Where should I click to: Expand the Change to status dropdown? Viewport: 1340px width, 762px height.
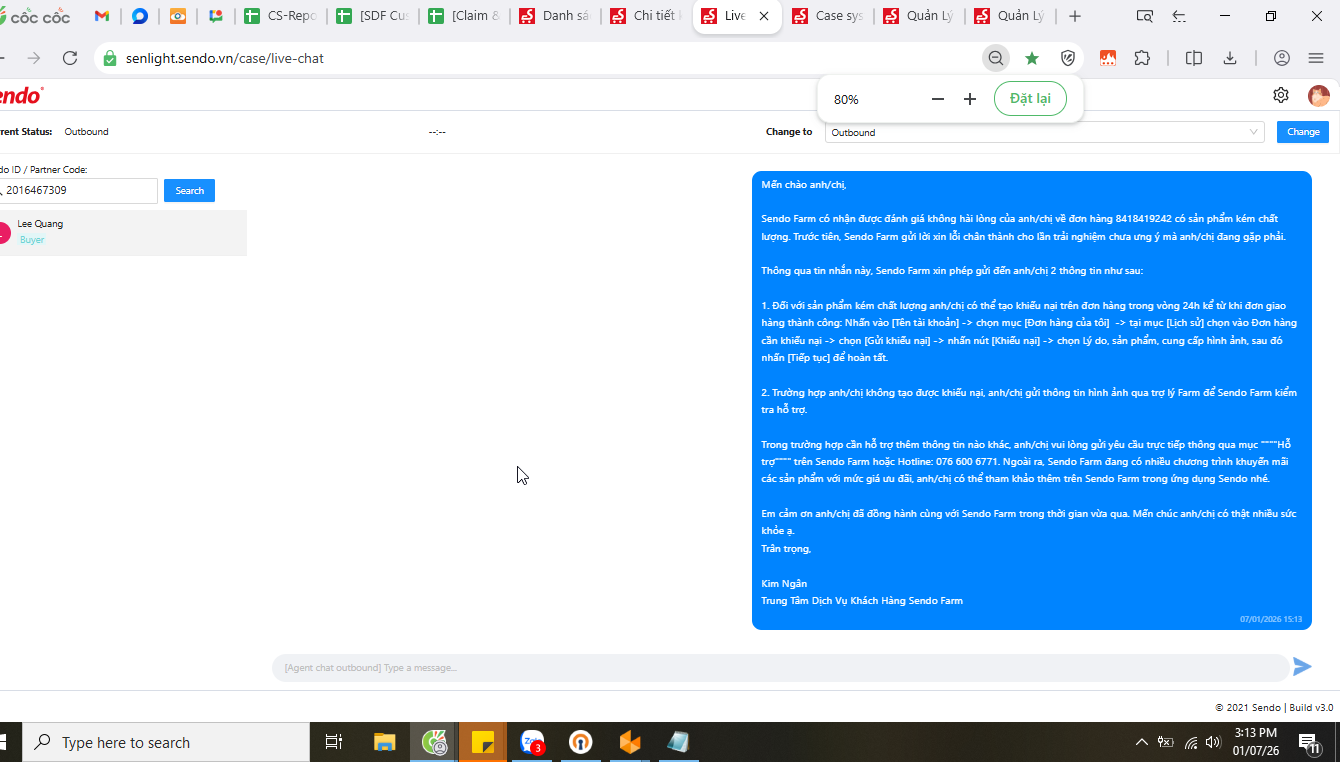1044,132
